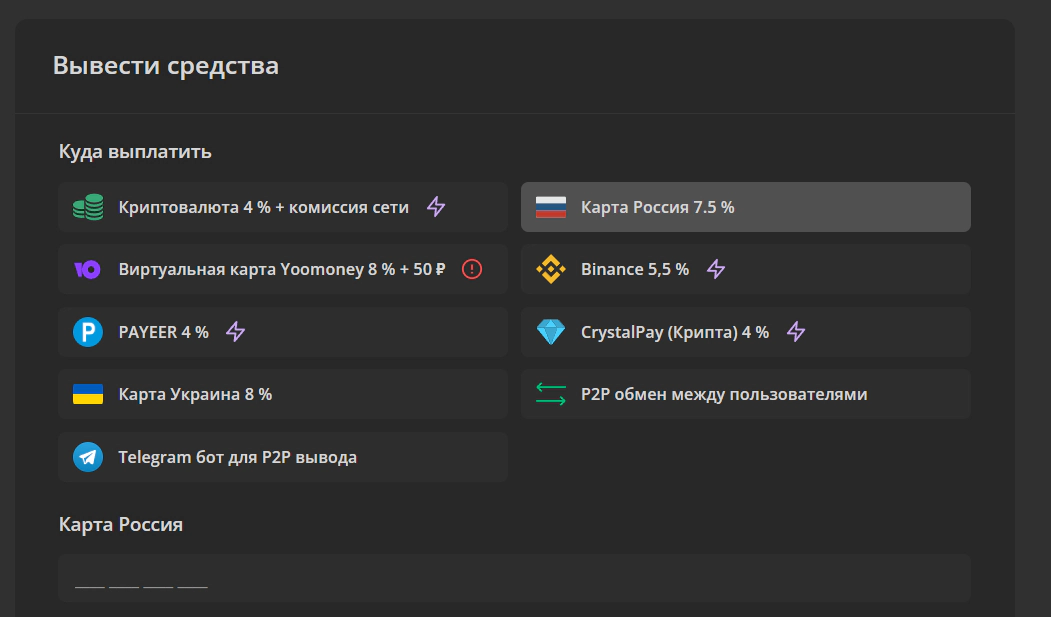Viewport: 1051px width, 617px height.
Task: Click the Russian flag icon
Action: tap(551, 207)
